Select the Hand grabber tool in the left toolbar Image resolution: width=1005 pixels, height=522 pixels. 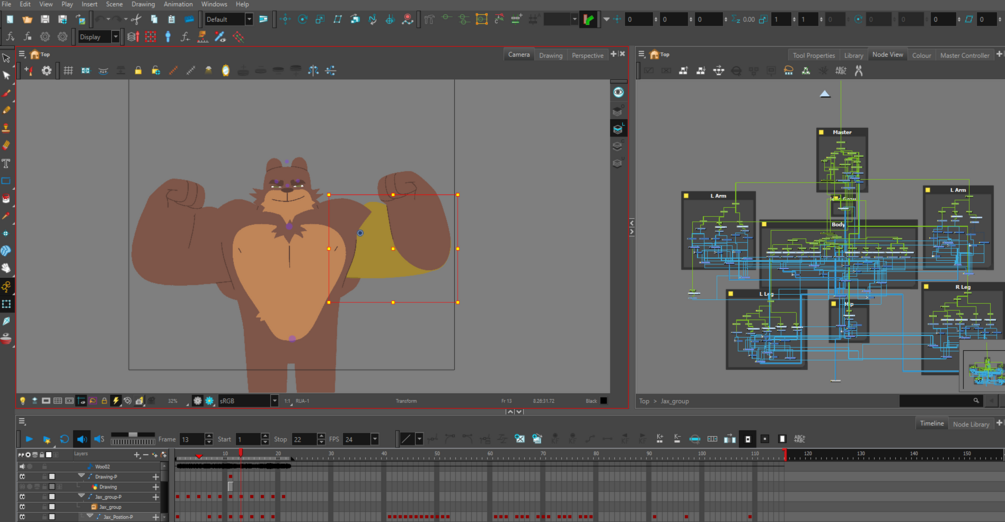tap(6, 268)
